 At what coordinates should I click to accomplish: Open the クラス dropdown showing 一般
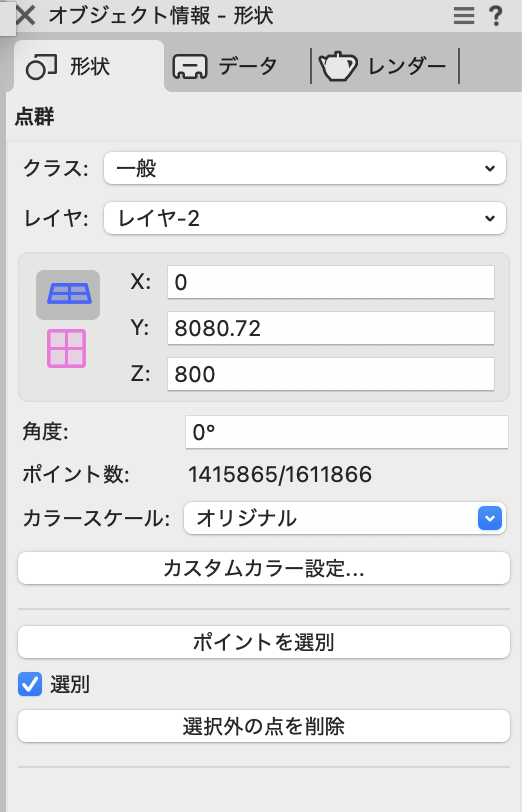(x=304, y=168)
